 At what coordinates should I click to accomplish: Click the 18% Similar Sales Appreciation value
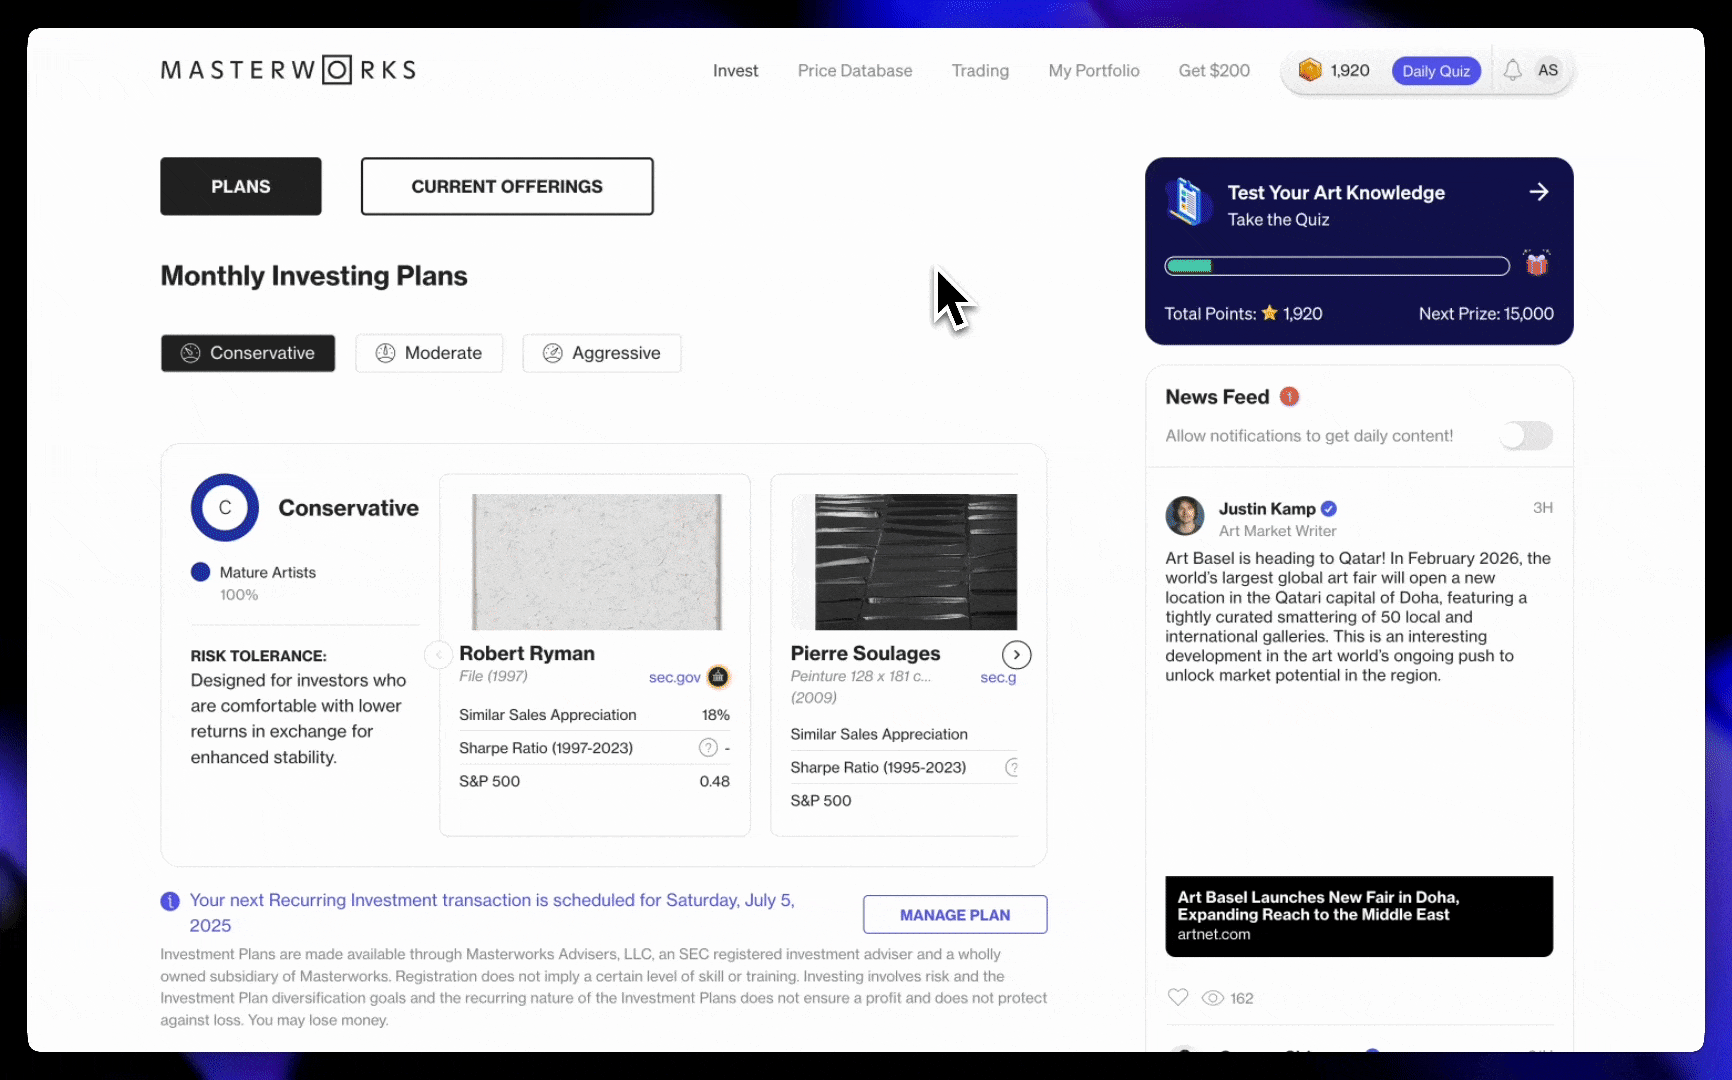click(715, 715)
